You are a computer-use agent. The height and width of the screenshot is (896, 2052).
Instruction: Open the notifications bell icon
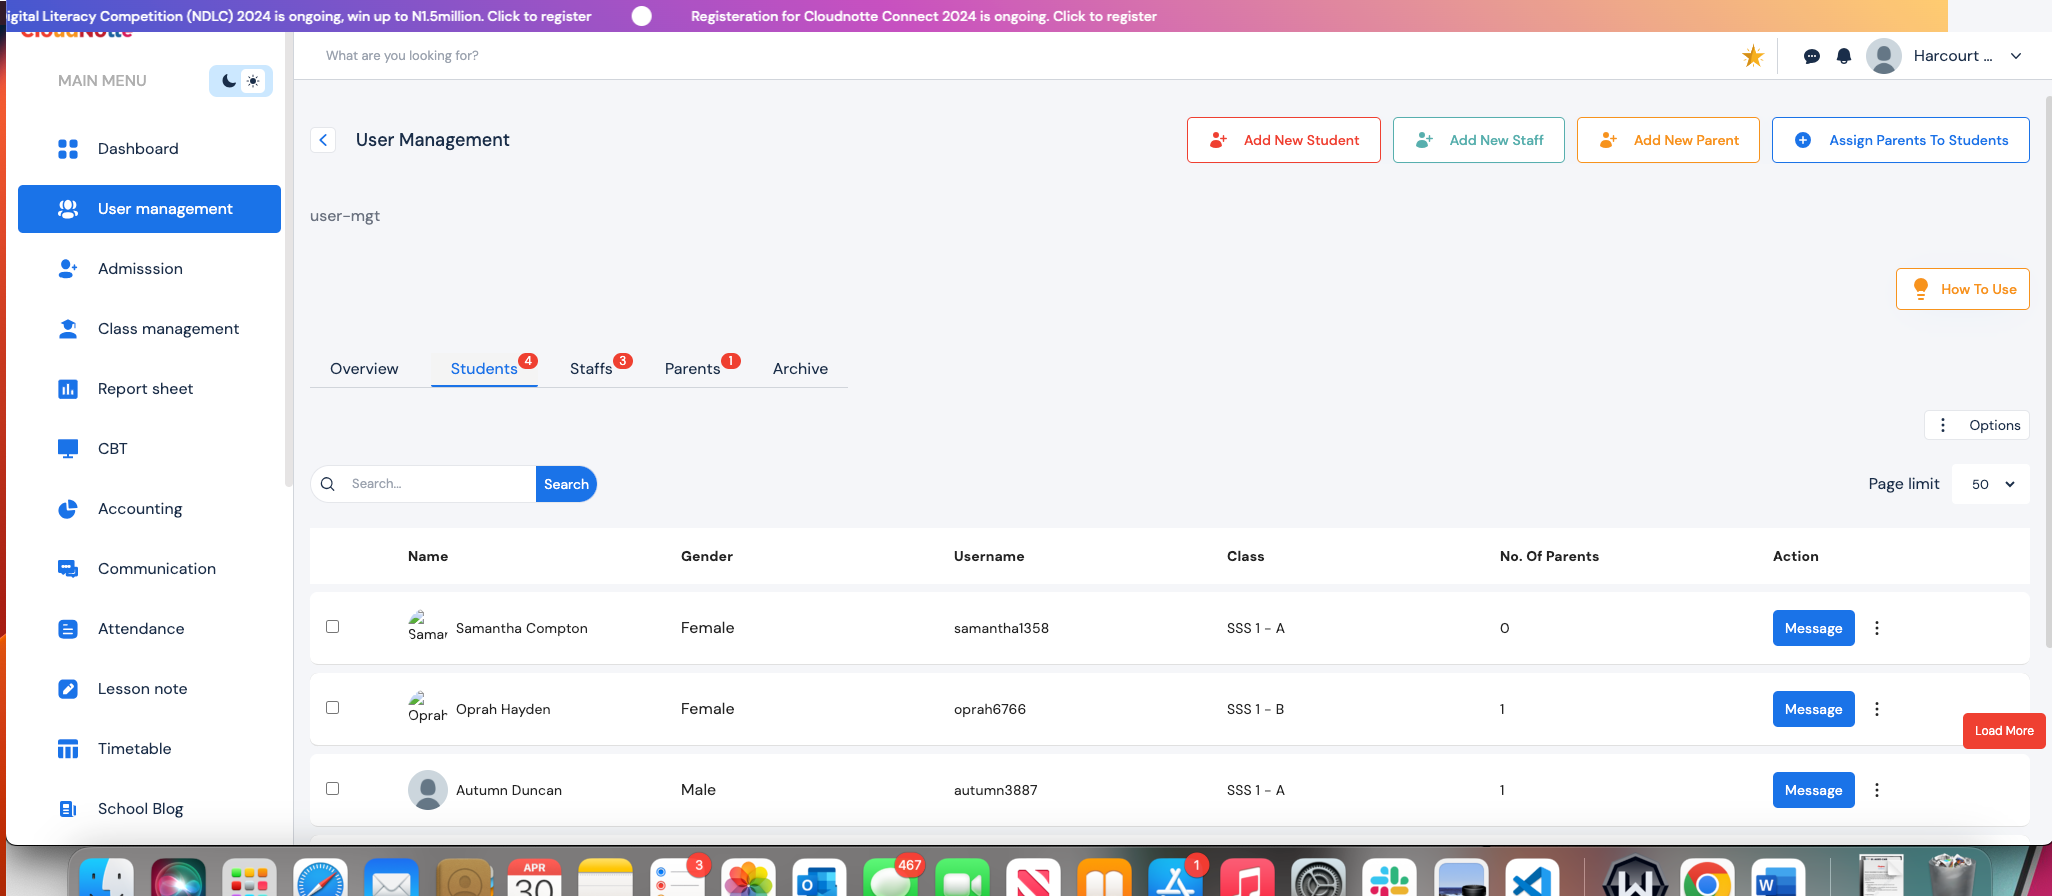coord(1844,56)
